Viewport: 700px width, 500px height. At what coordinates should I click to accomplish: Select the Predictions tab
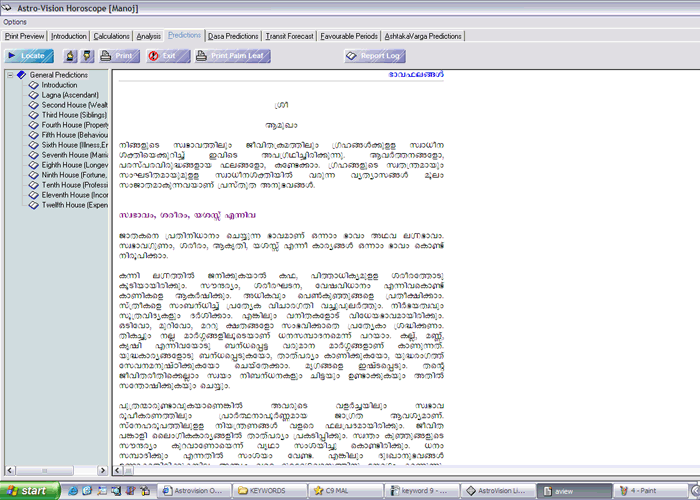tap(184, 35)
